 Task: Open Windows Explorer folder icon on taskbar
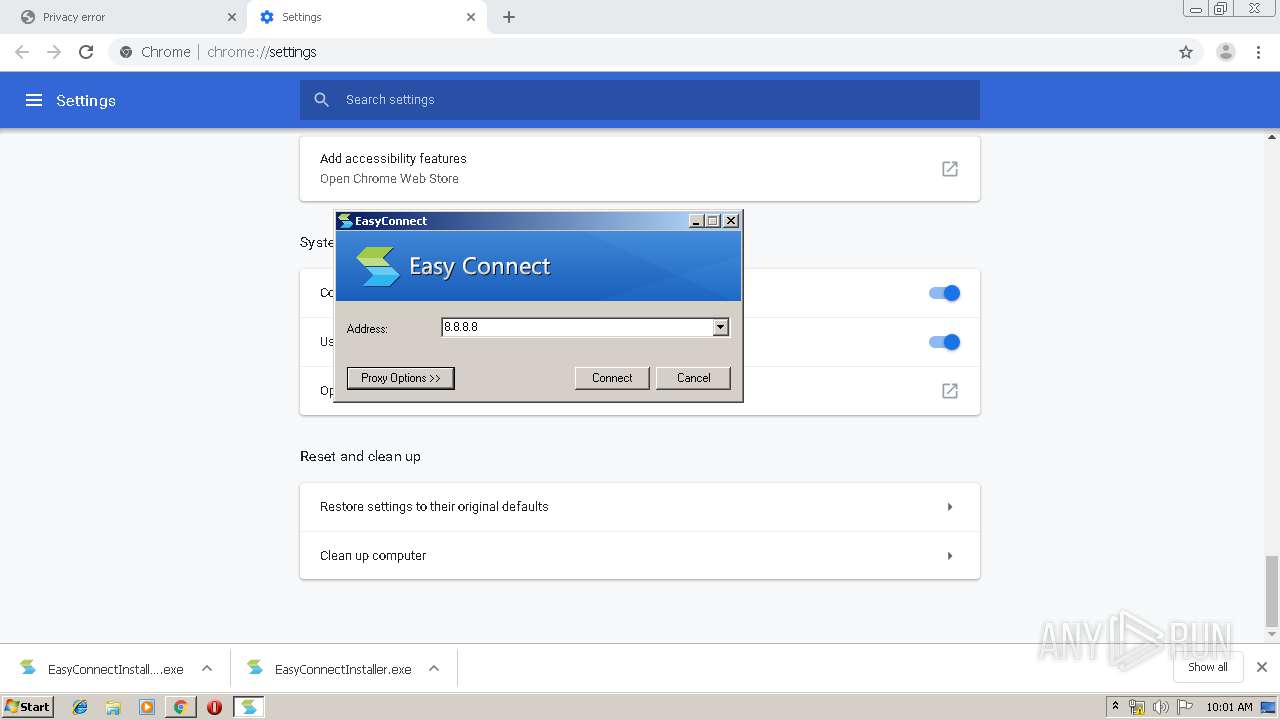(113, 707)
